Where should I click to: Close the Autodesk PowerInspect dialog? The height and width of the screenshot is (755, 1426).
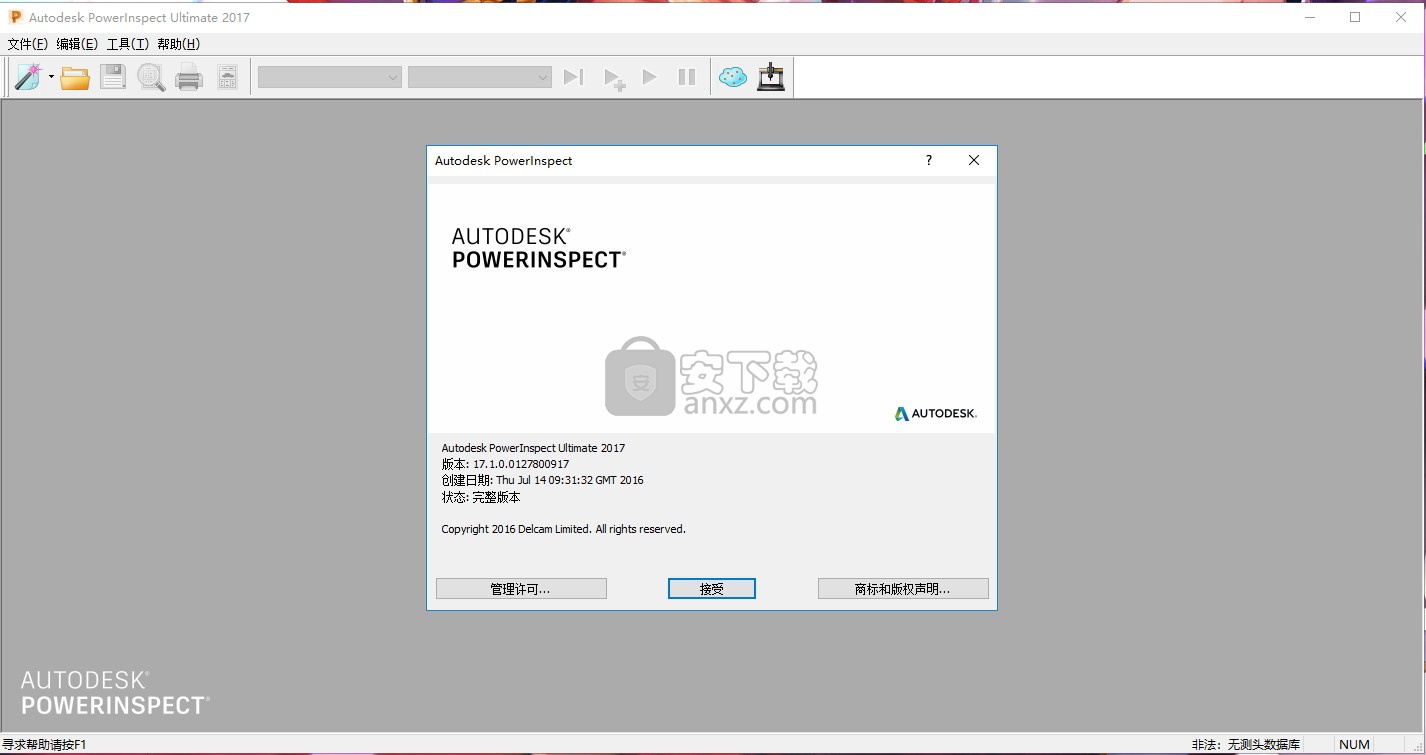974,160
